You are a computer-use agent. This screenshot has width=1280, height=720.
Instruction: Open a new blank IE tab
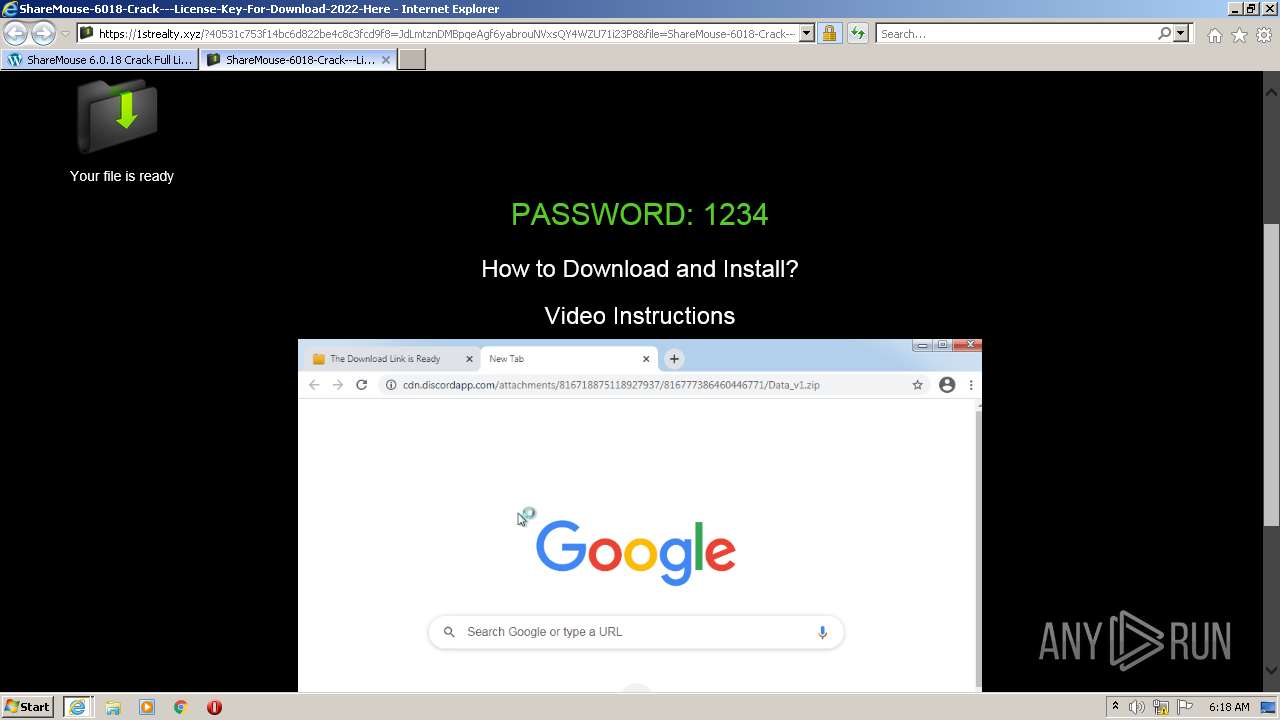pos(412,60)
